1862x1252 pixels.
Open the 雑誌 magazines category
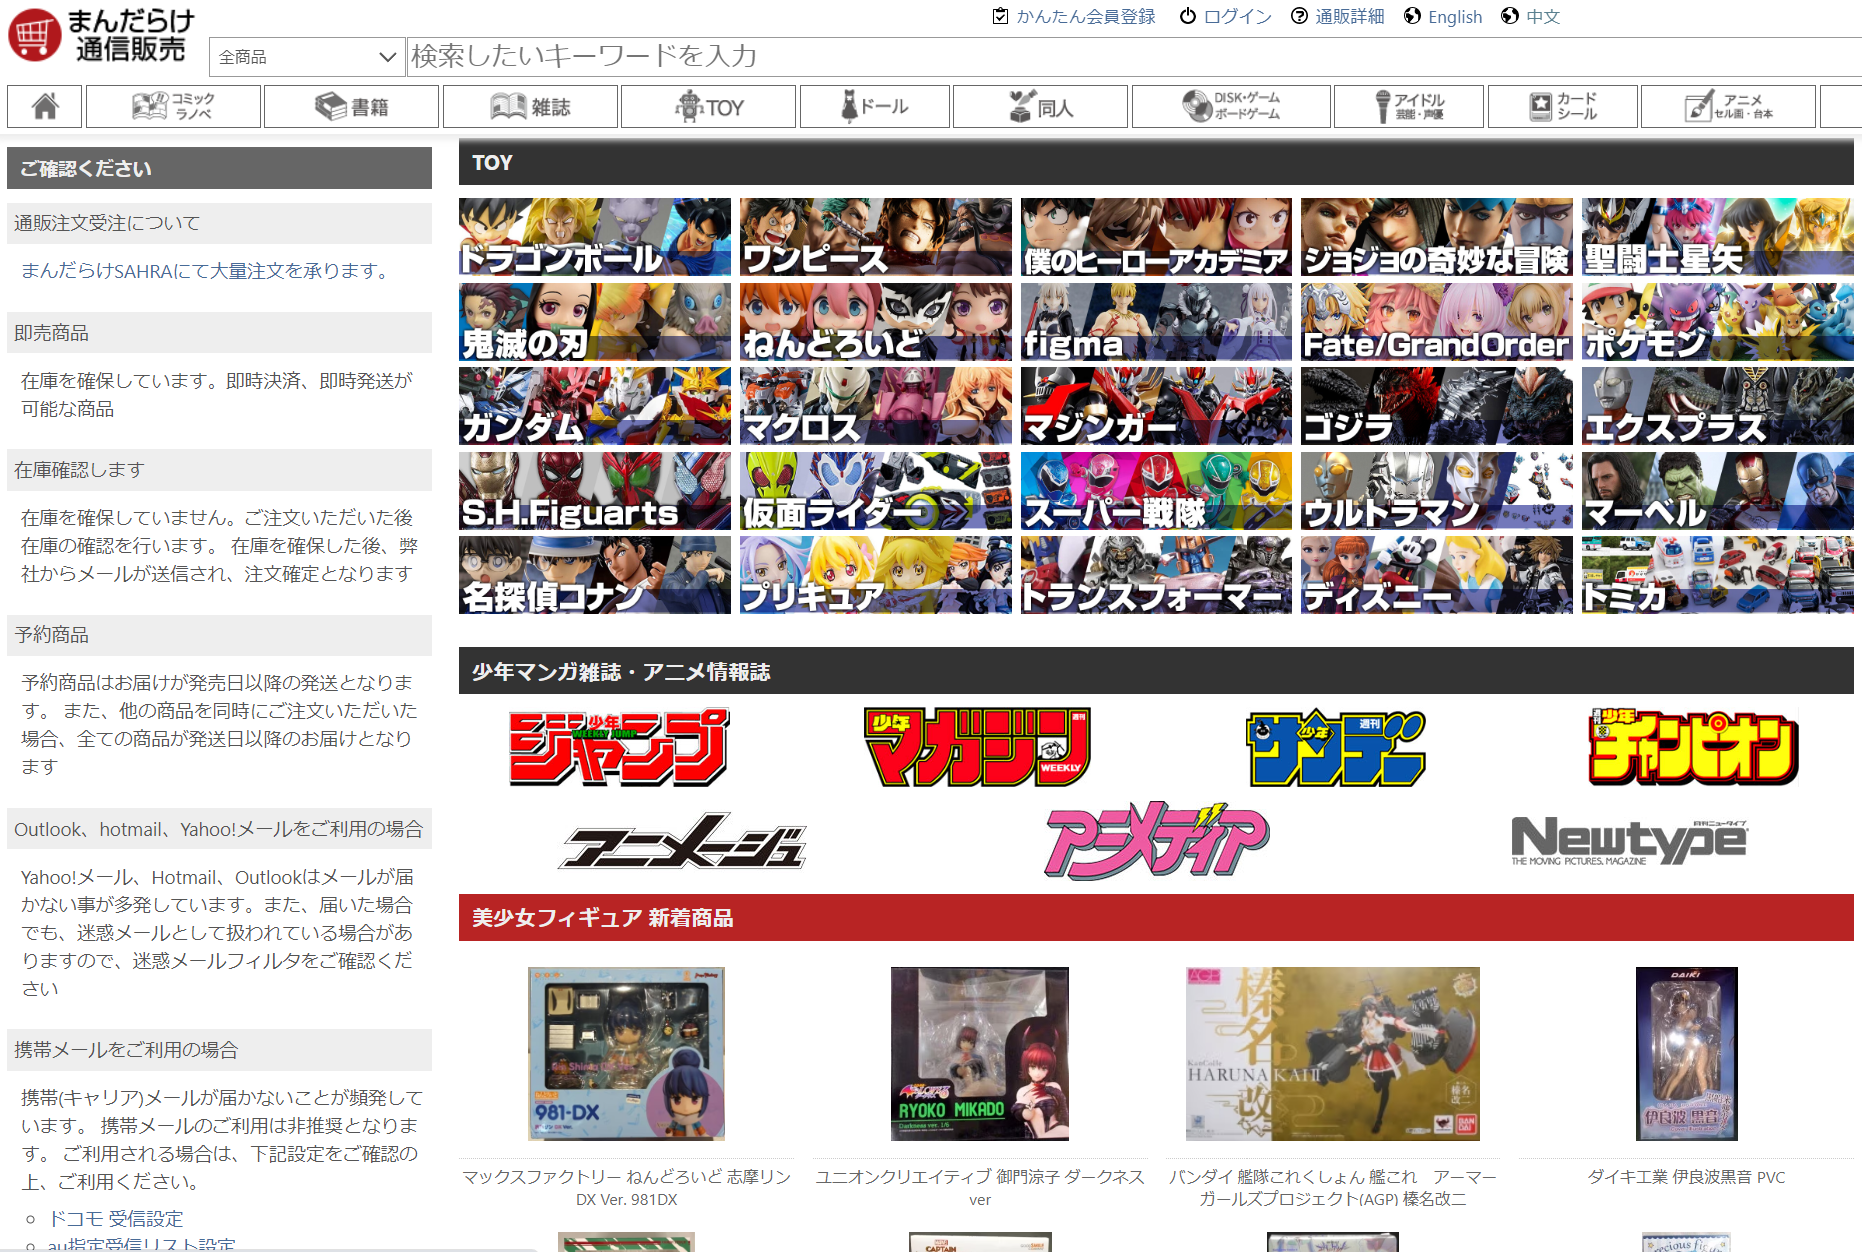click(530, 106)
